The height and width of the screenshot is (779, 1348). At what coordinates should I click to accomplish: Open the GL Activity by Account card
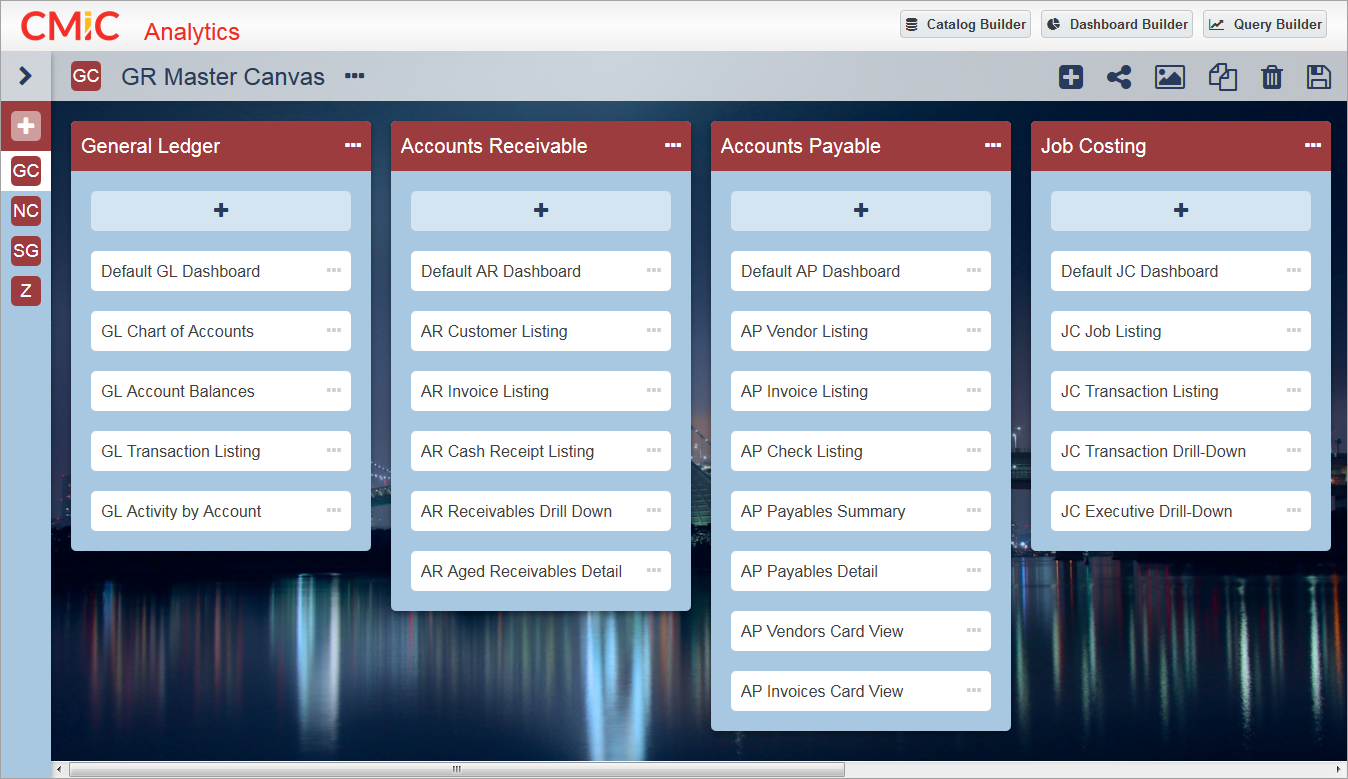221,511
